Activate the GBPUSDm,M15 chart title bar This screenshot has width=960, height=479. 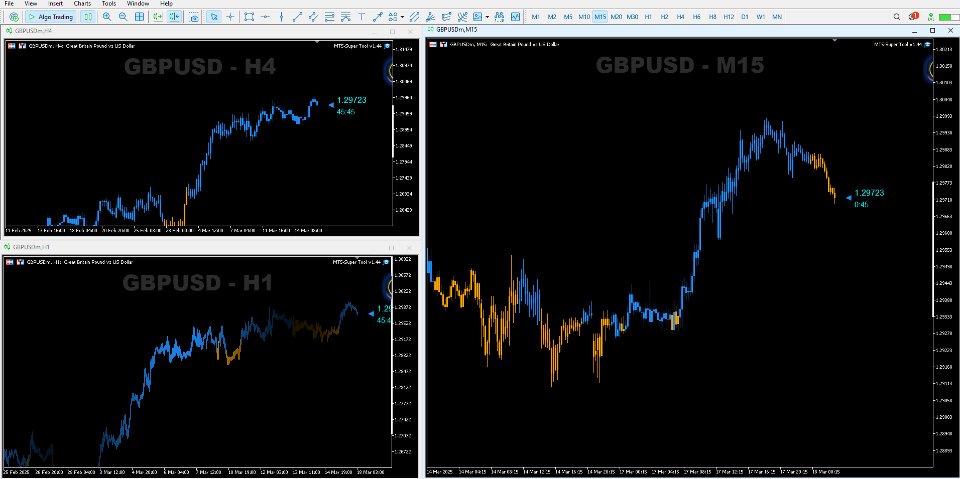point(691,29)
